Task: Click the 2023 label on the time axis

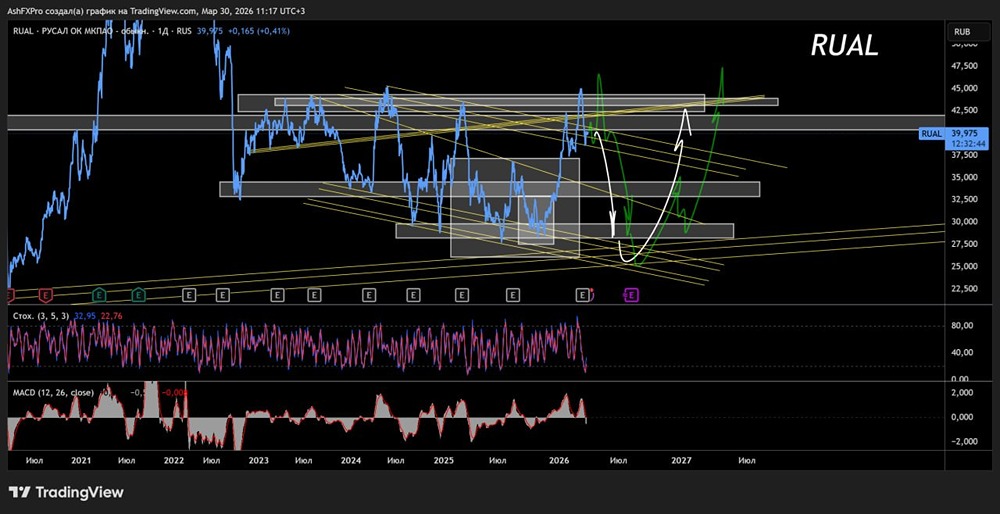Action: pos(258,460)
